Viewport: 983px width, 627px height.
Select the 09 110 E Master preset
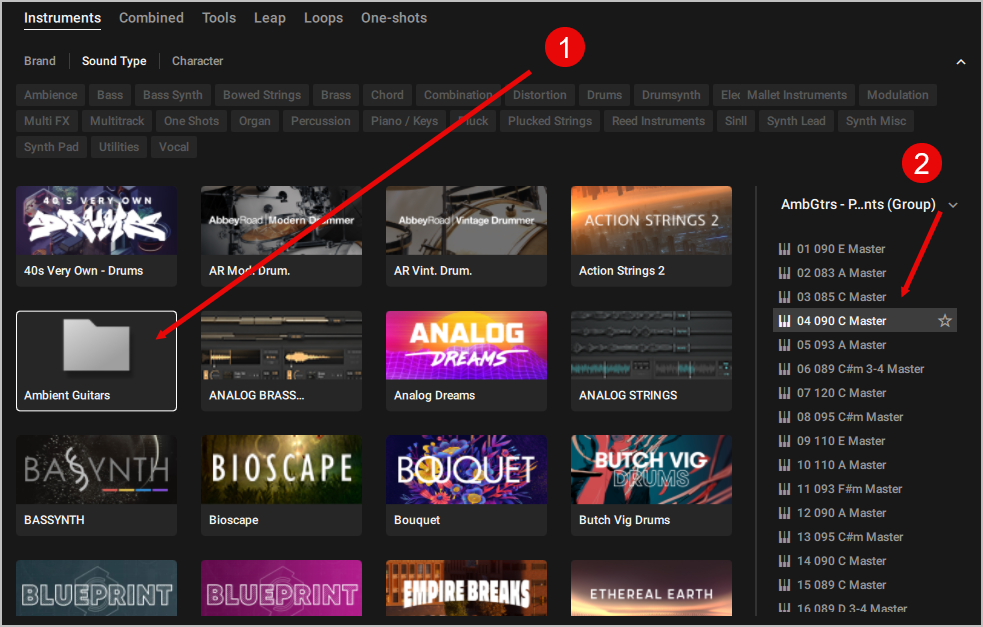coord(865,441)
